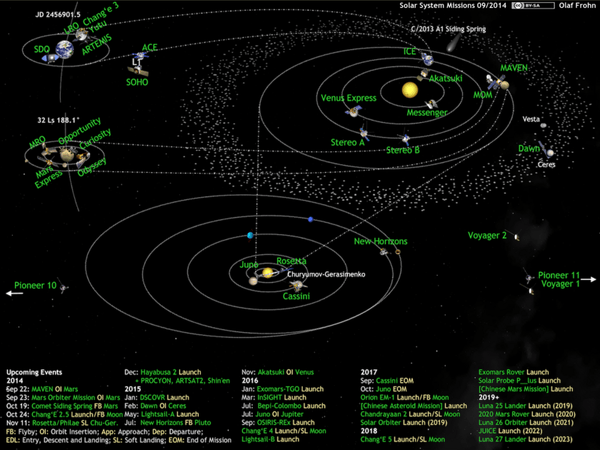The width and height of the screenshot is (600, 450).
Task: Select the Pioneer 10 probe icon
Action: 64,288
